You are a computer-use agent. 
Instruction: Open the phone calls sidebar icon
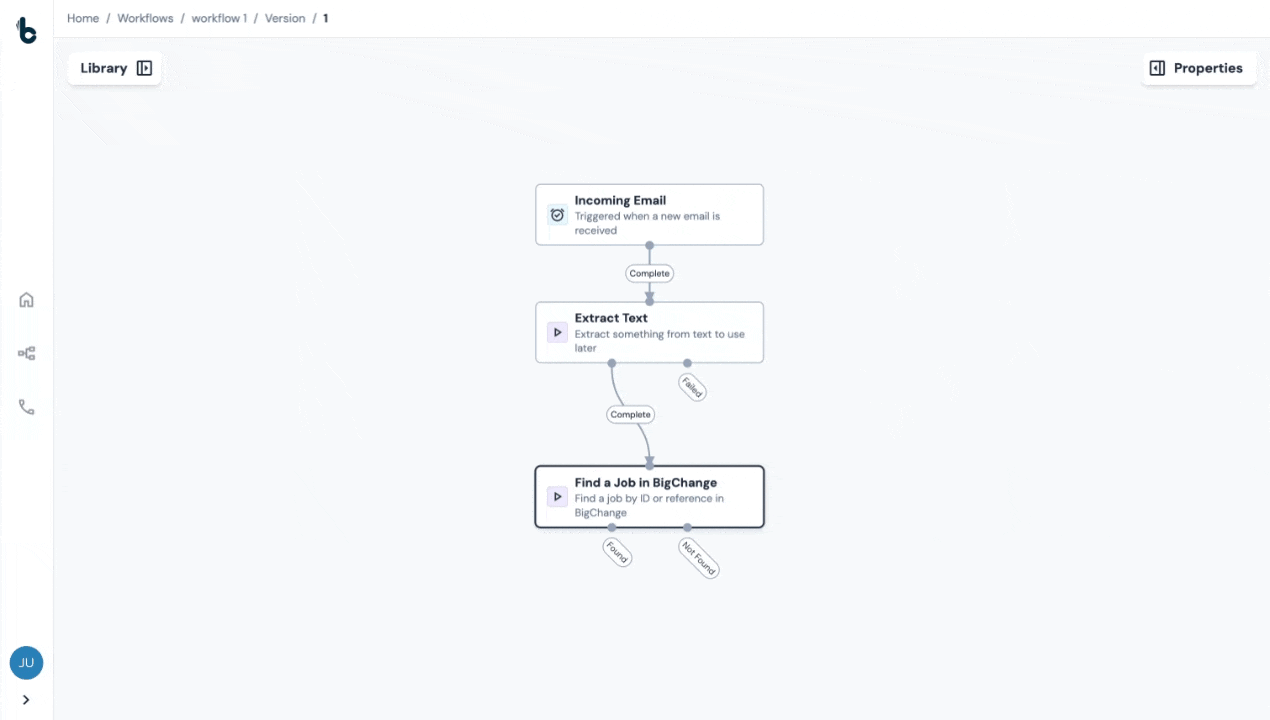click(x=27, y=407)
